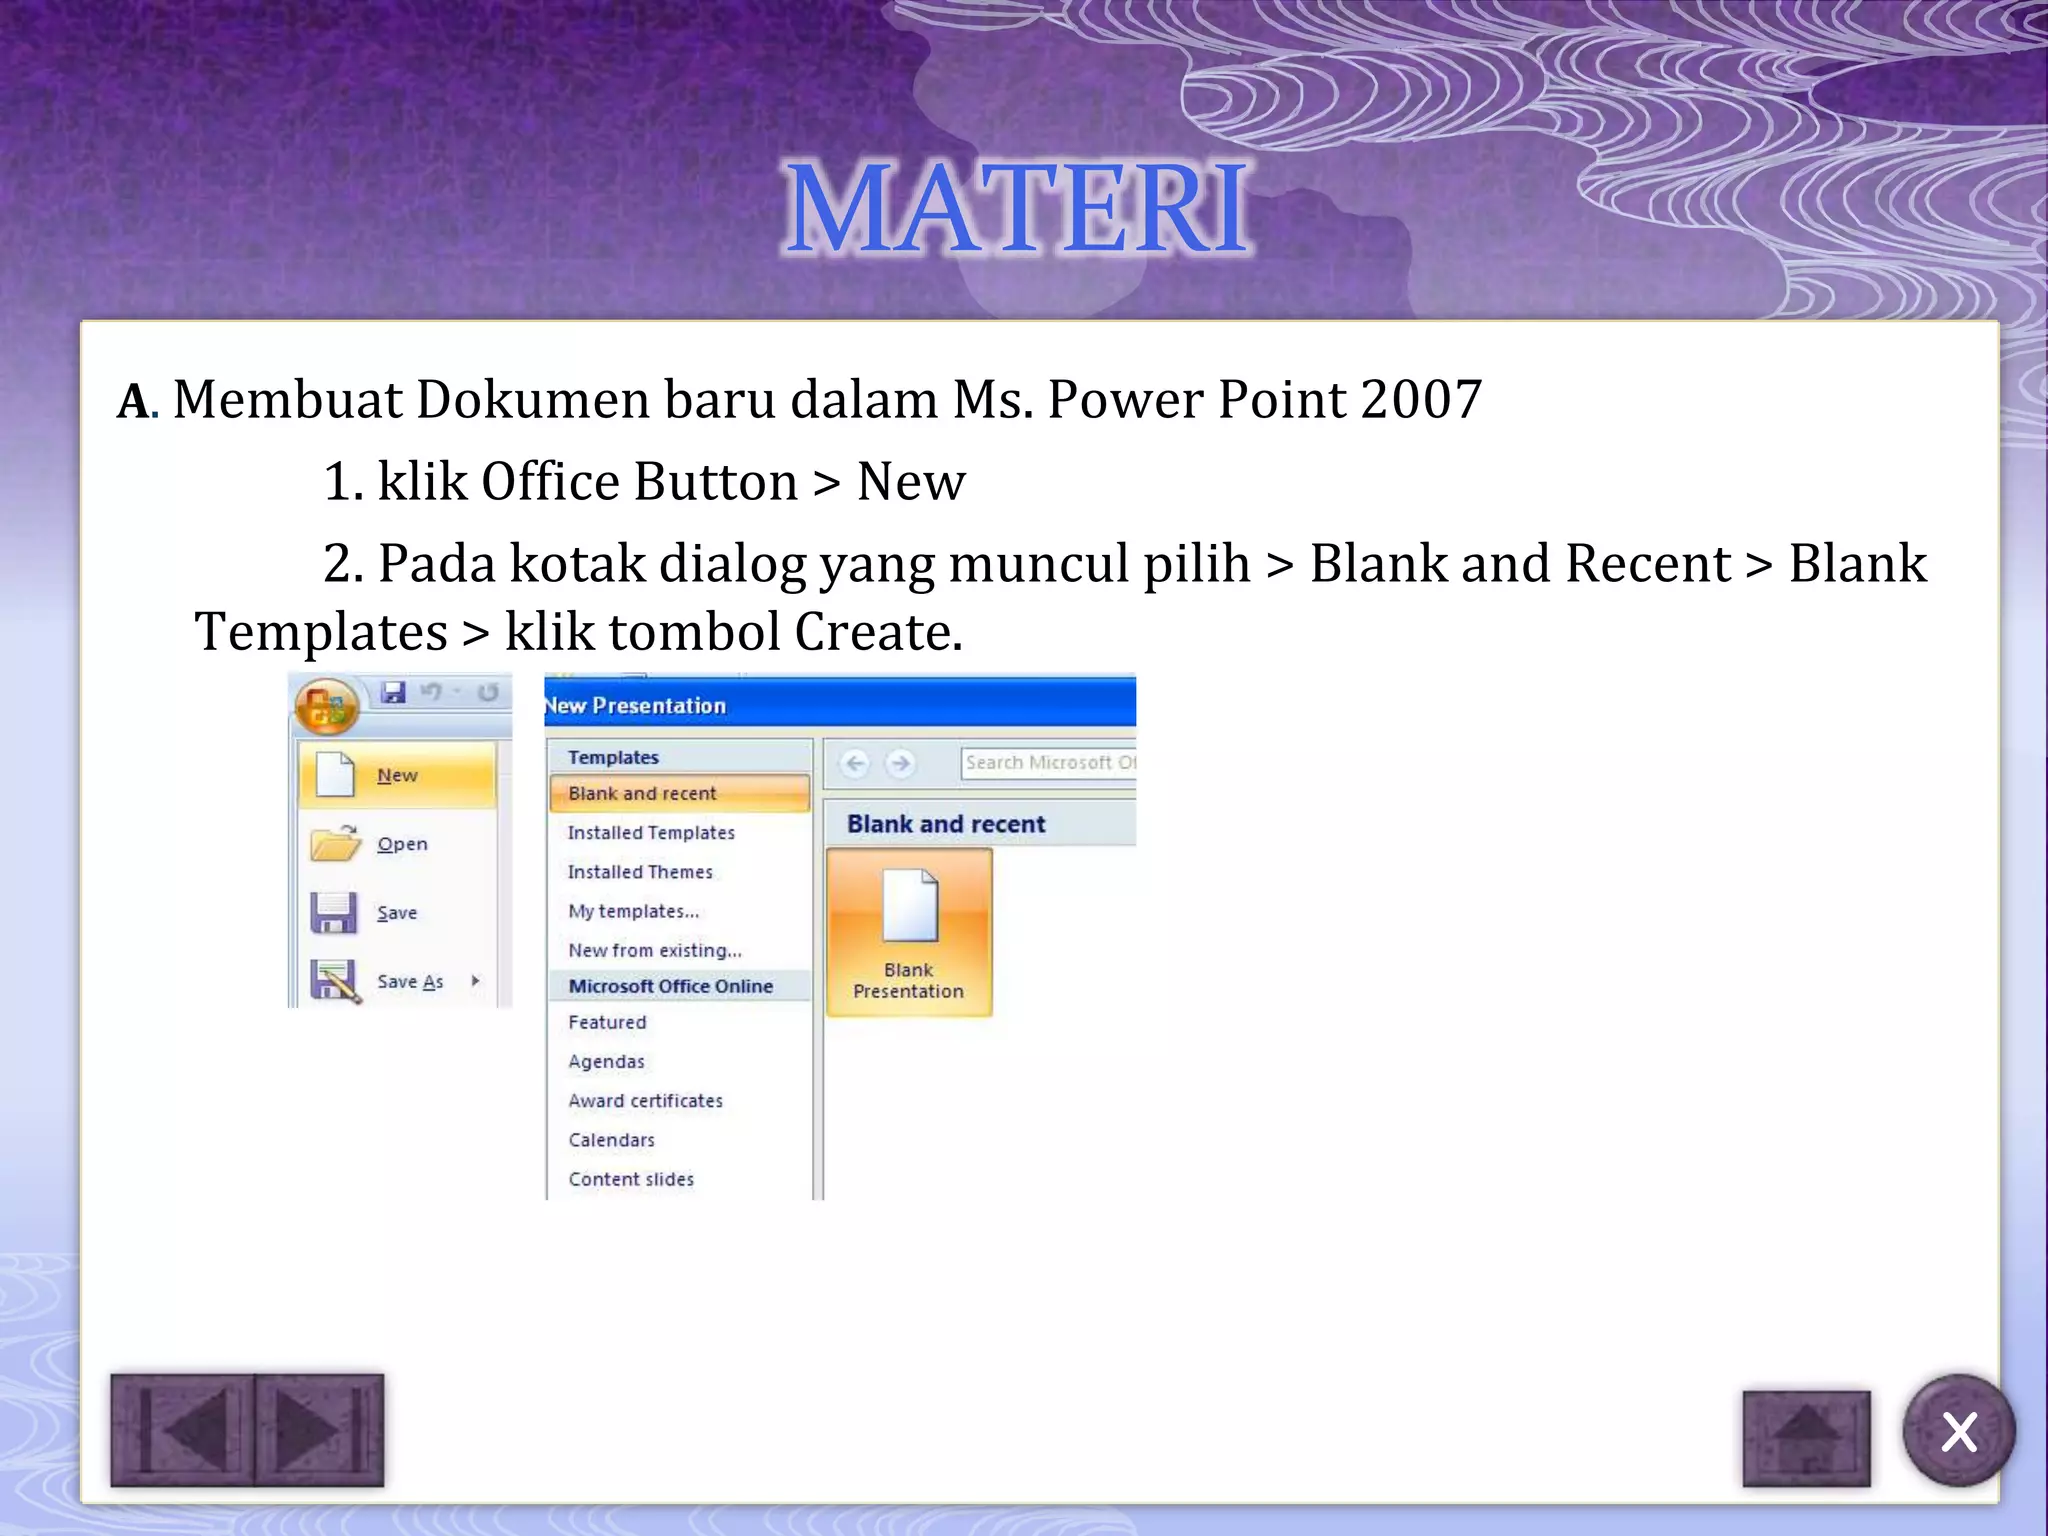Click the round Office Button logo
Image resolution: width=2048 pixels, height=1536 pixels.
click(x=326, y=707)
